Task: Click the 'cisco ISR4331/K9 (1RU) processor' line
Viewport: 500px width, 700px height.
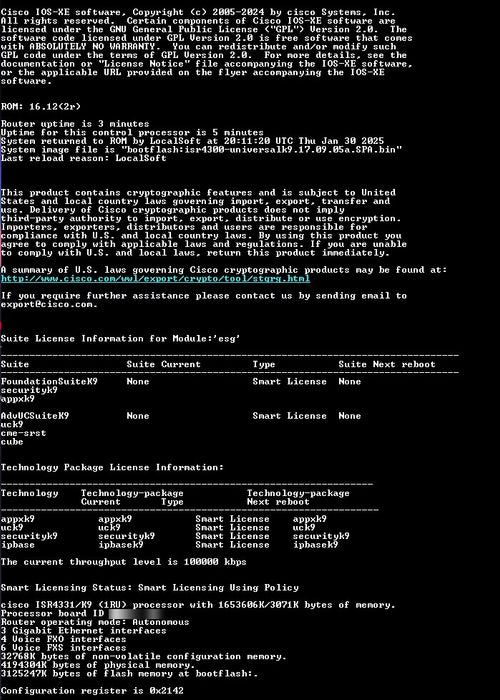Action: click(198, 605)
